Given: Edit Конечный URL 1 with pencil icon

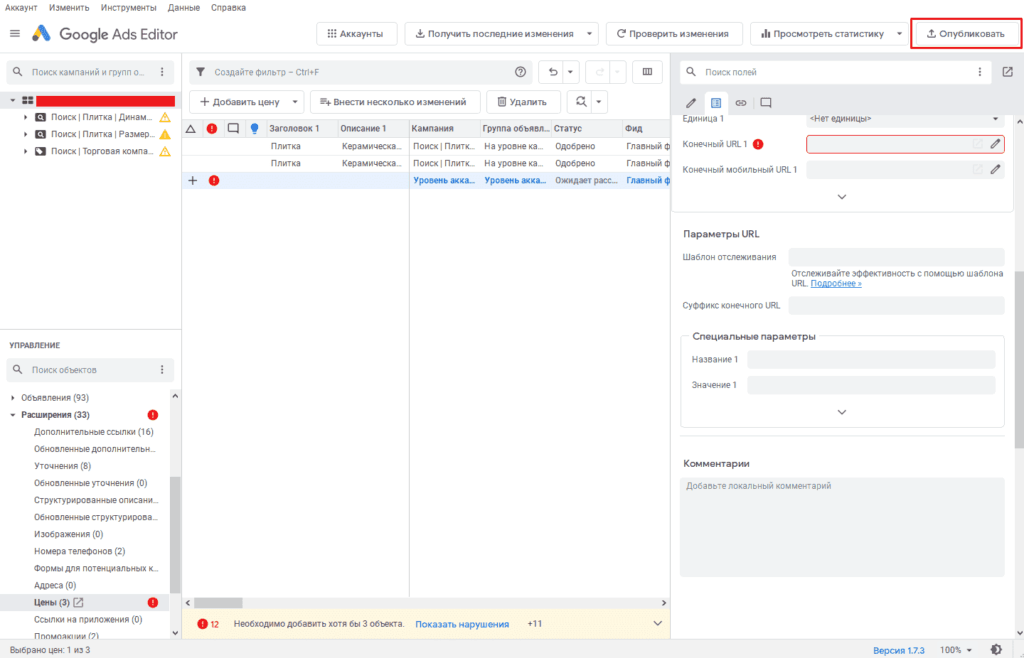Looking at the screenshot, I should (x=995, y=144).
